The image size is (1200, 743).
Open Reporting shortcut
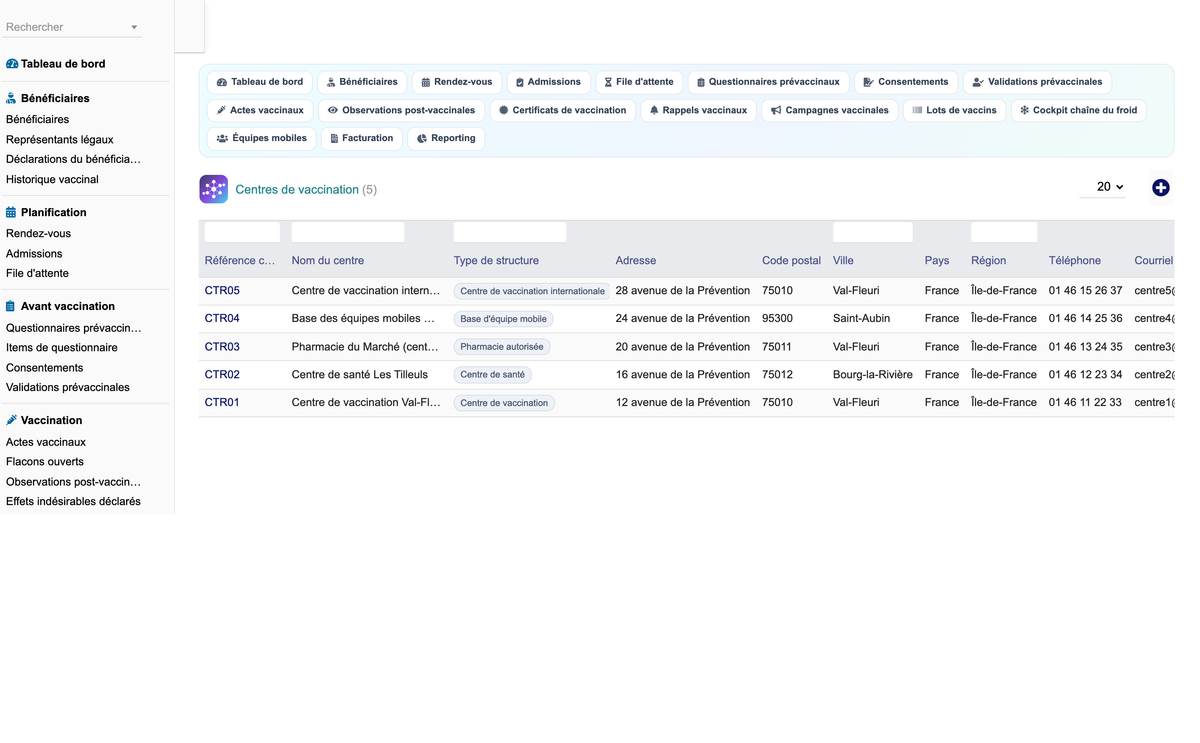446,138
